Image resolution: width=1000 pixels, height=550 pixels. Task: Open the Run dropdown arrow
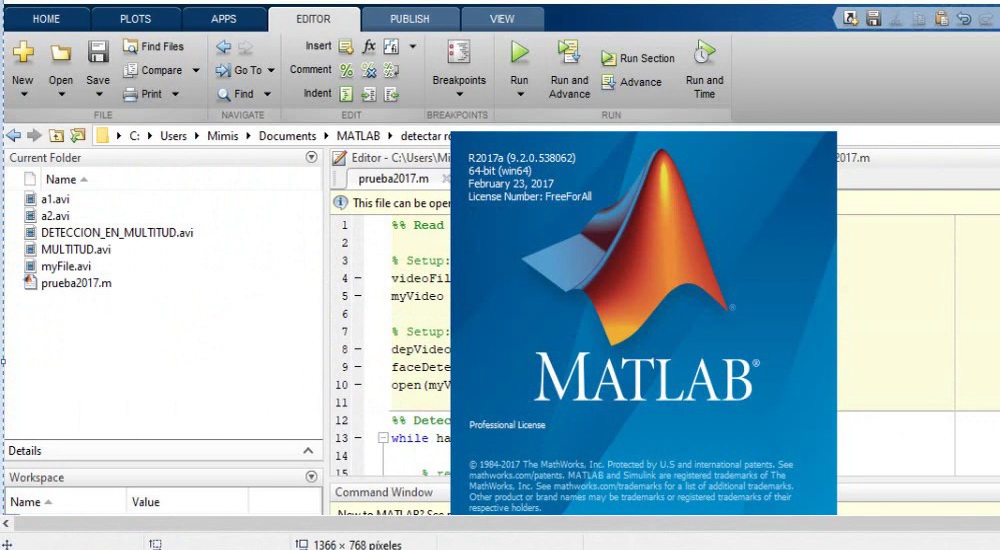(520, 95)
